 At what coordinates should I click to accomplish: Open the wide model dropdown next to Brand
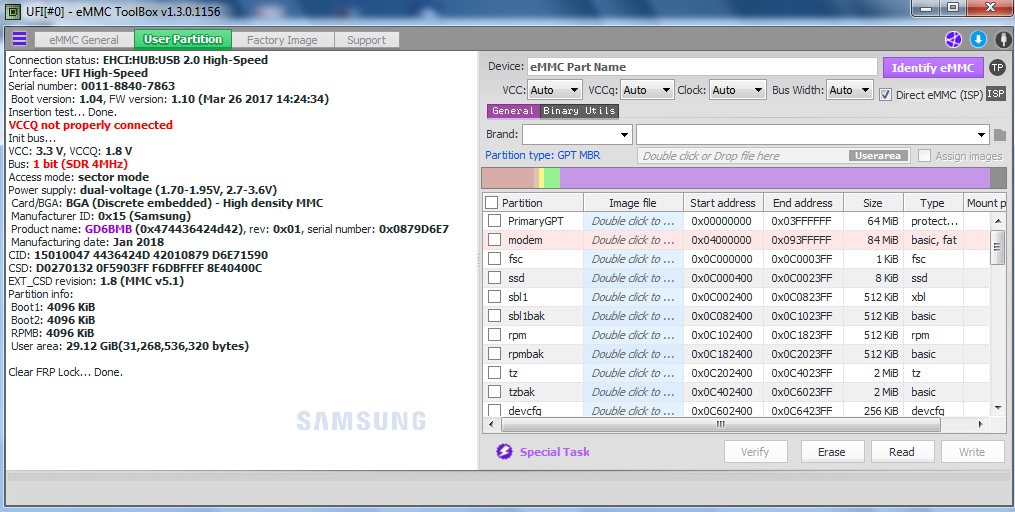click(812, 135)
